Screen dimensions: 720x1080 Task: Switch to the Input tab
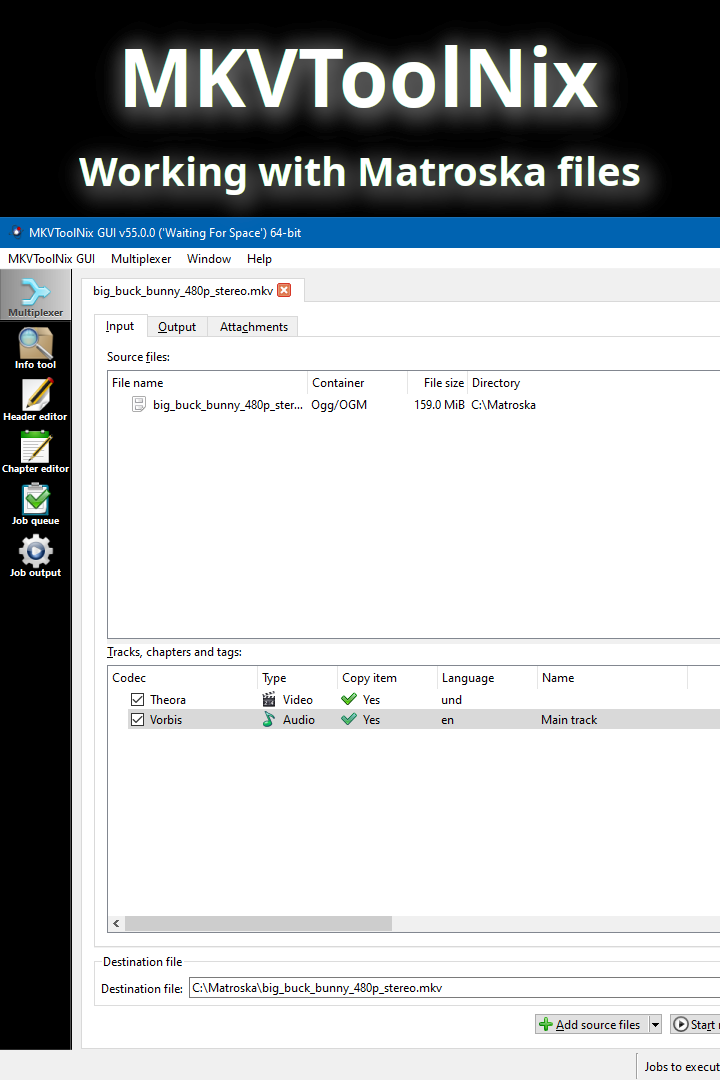pyautogui.click(x=120, y=326)
